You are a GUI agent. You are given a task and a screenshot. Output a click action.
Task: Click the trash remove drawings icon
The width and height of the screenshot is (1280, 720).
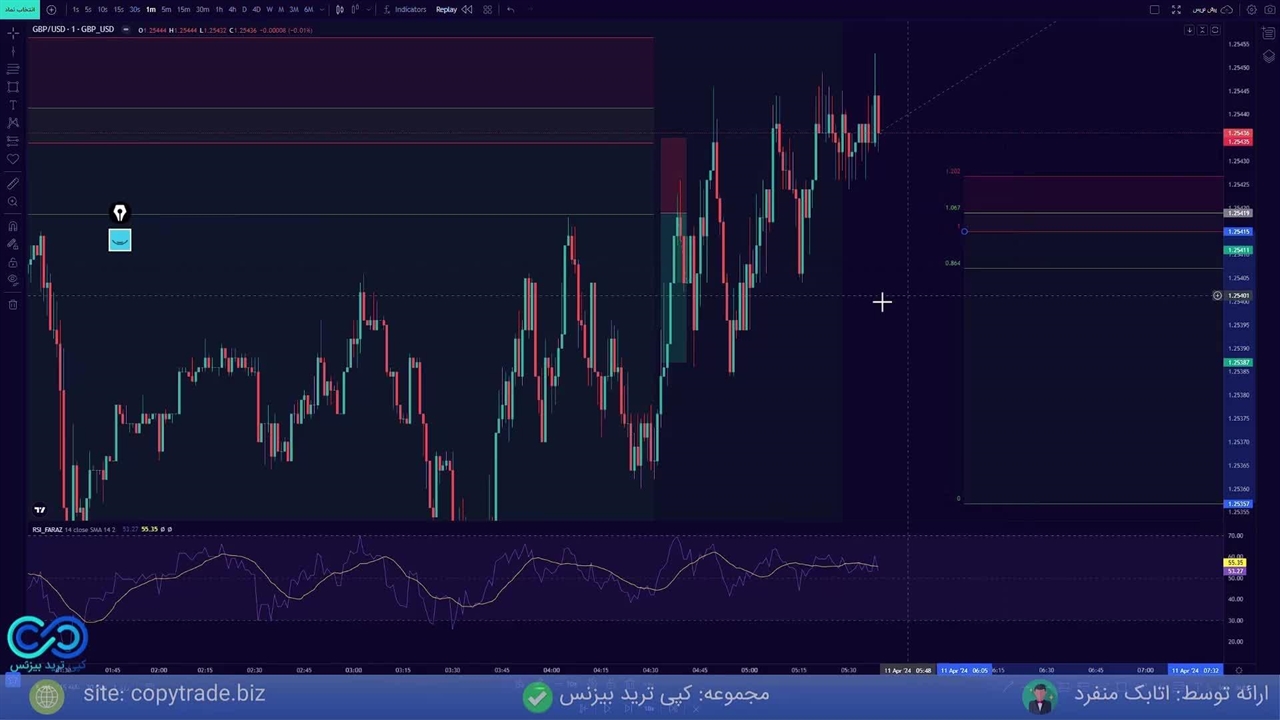point(13,305)
